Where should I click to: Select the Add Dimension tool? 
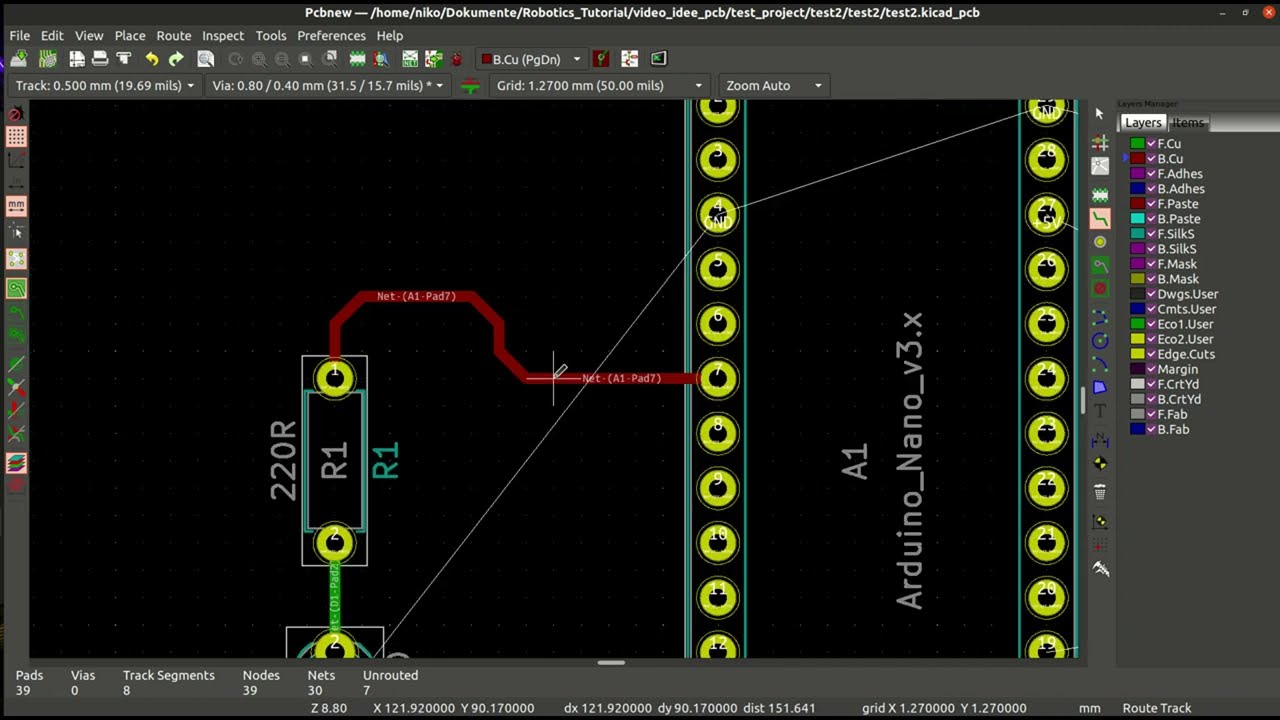click(1100, 439)
